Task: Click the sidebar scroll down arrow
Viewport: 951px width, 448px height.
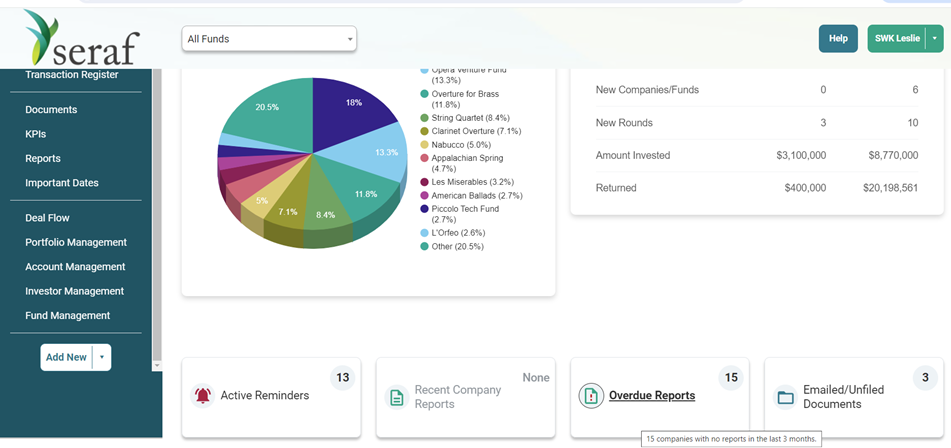Action: (157, 366)
